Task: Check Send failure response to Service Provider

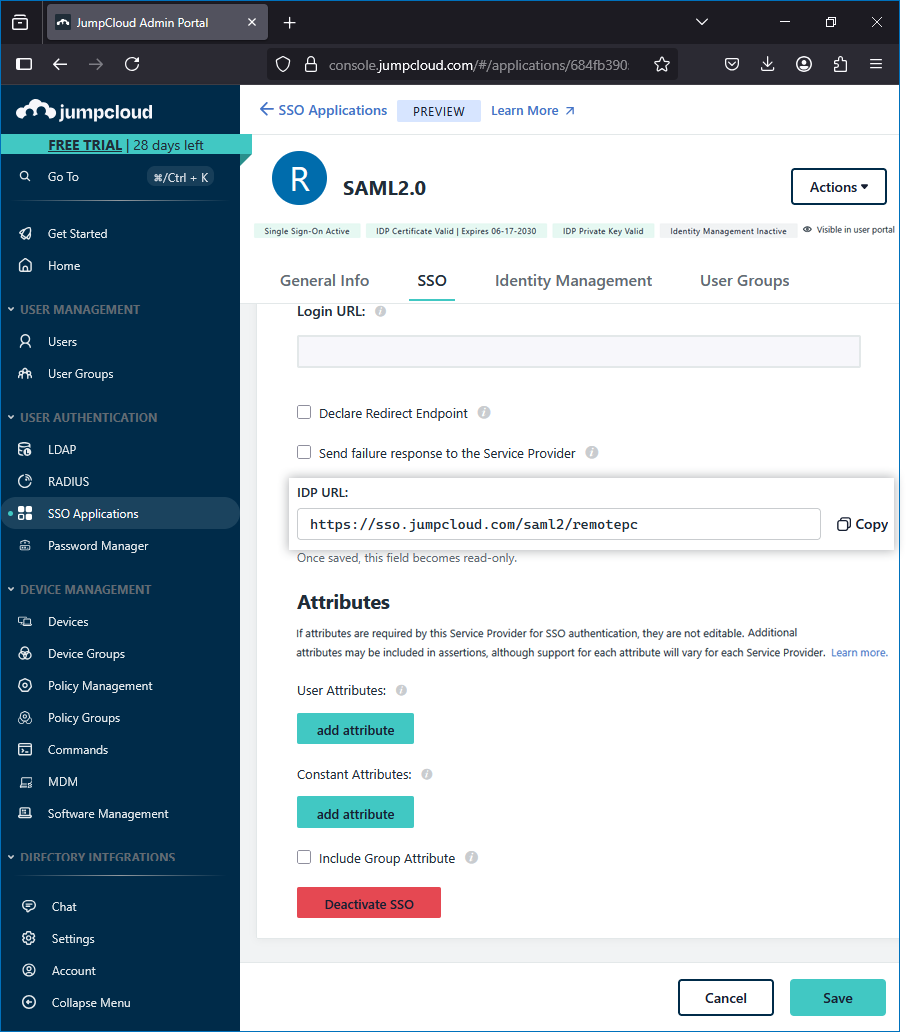Action: click(304, 453)
